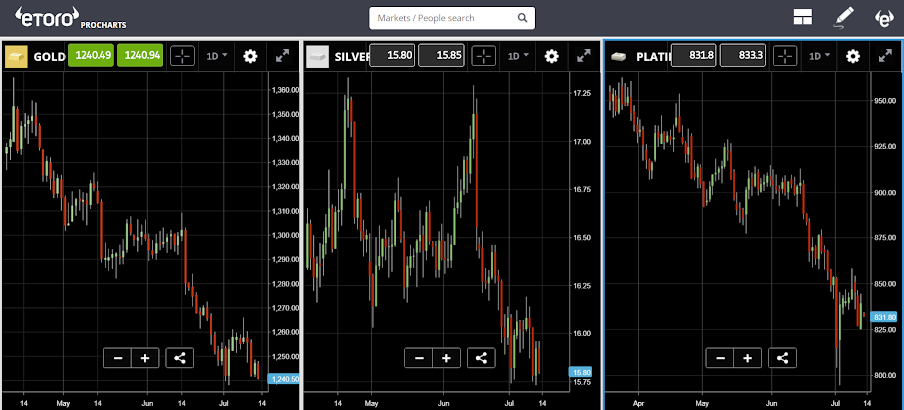Open the chart layout grid icon
Image resolution: width=904 pixels, height=410 pixels.
pos(803,17)
